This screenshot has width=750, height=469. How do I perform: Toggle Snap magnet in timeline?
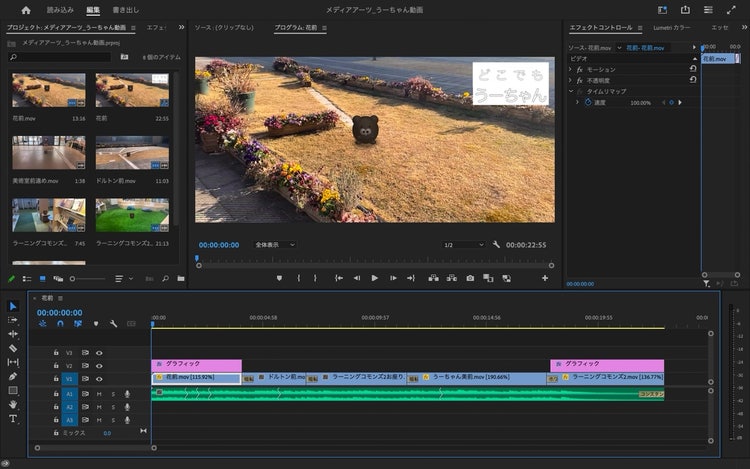[x=60, y=324]
